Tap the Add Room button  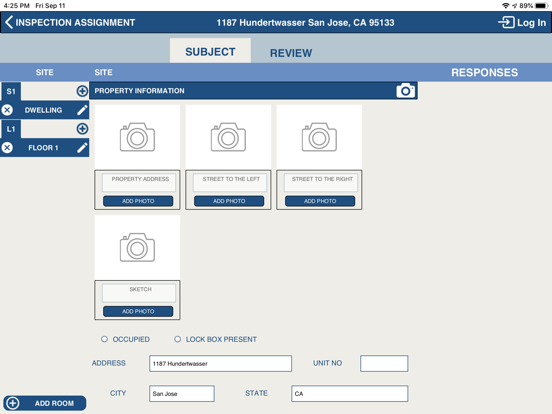pyautogui.click(x=45, y=403)
